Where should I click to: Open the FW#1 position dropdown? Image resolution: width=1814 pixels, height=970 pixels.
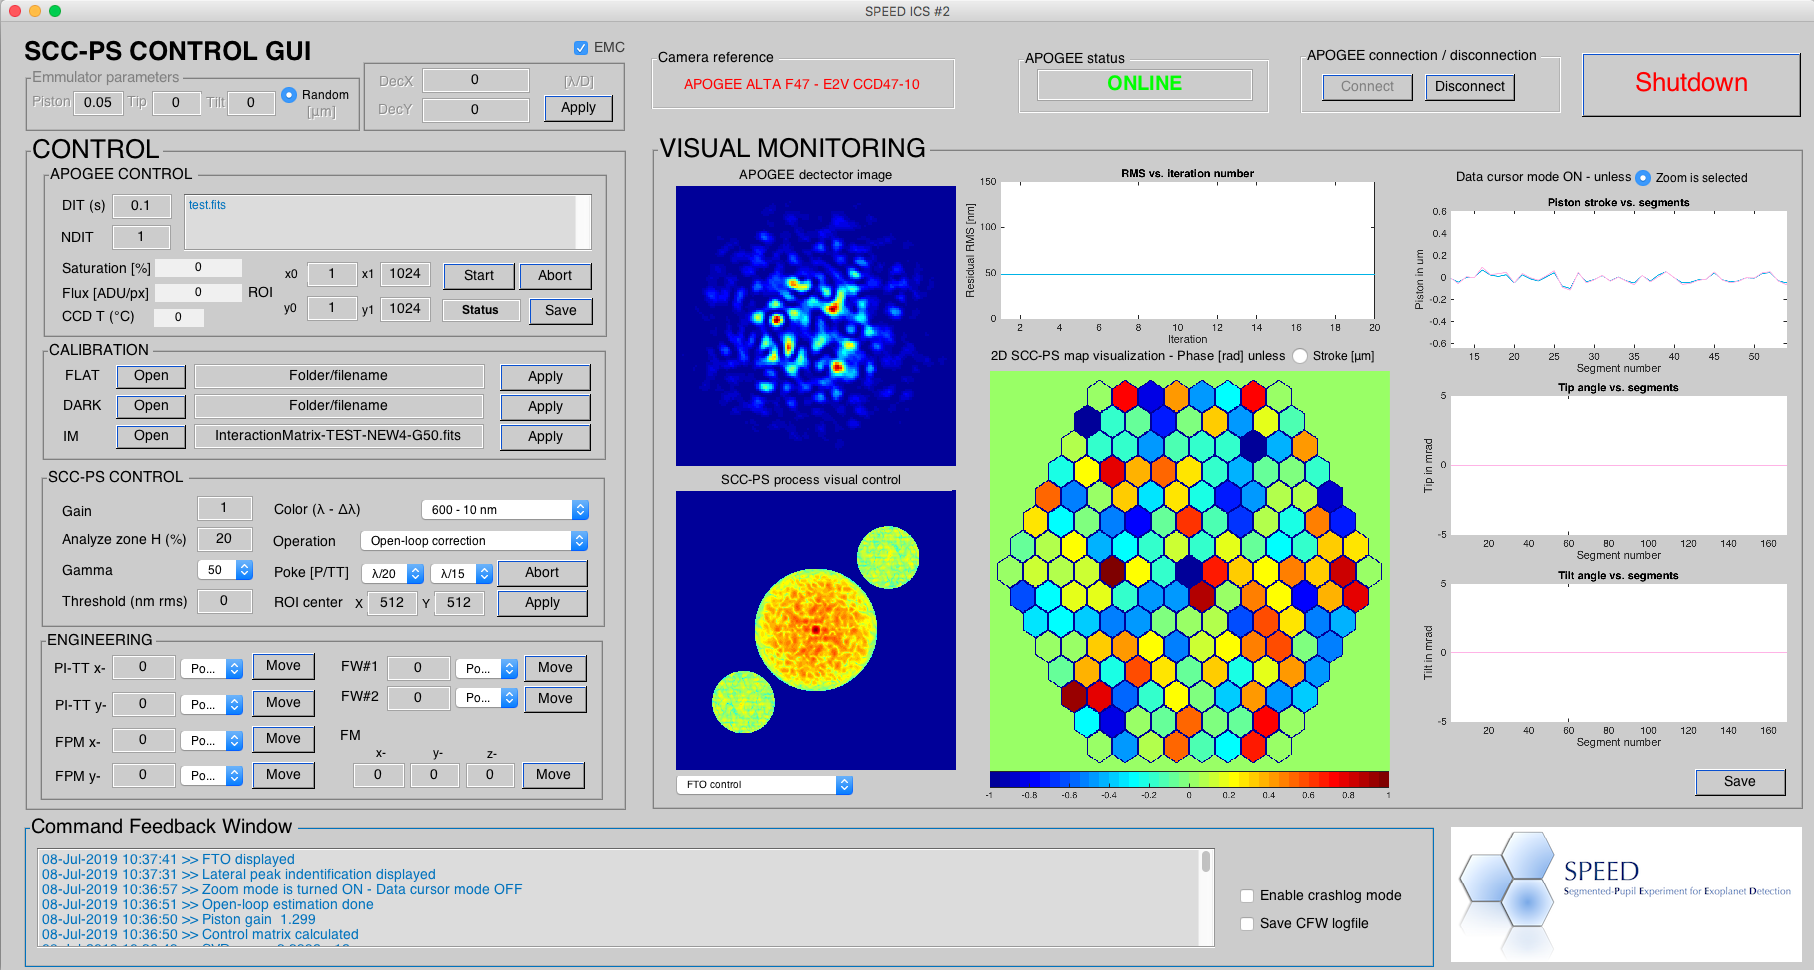click(487, 669)
